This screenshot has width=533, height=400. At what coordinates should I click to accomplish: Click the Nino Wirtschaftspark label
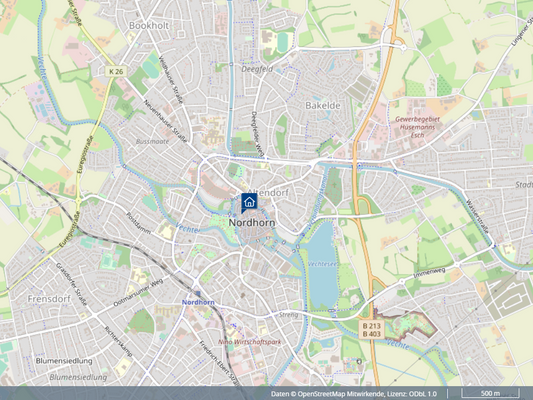[x=250, y=342]
